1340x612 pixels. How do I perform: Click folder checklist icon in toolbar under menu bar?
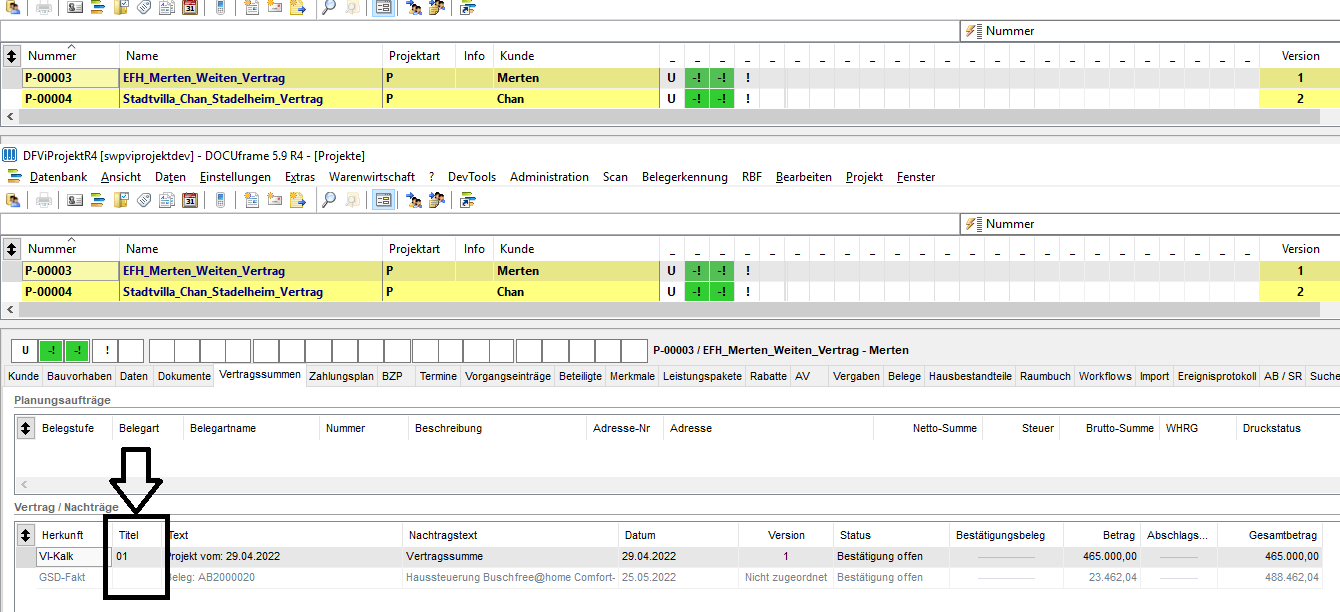coord(121,200)
